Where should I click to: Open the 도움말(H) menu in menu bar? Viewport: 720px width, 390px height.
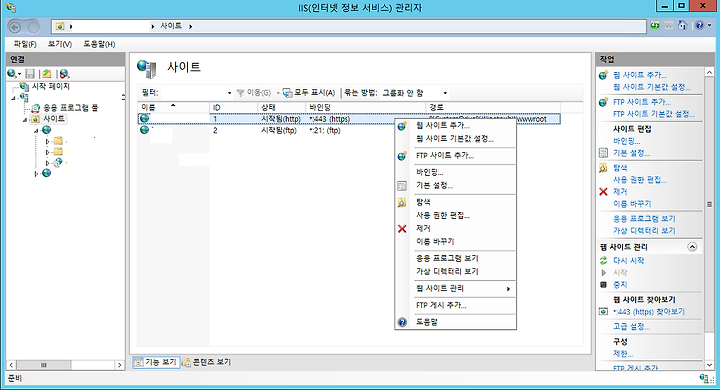pyautogui.click(x=99, y=44)
